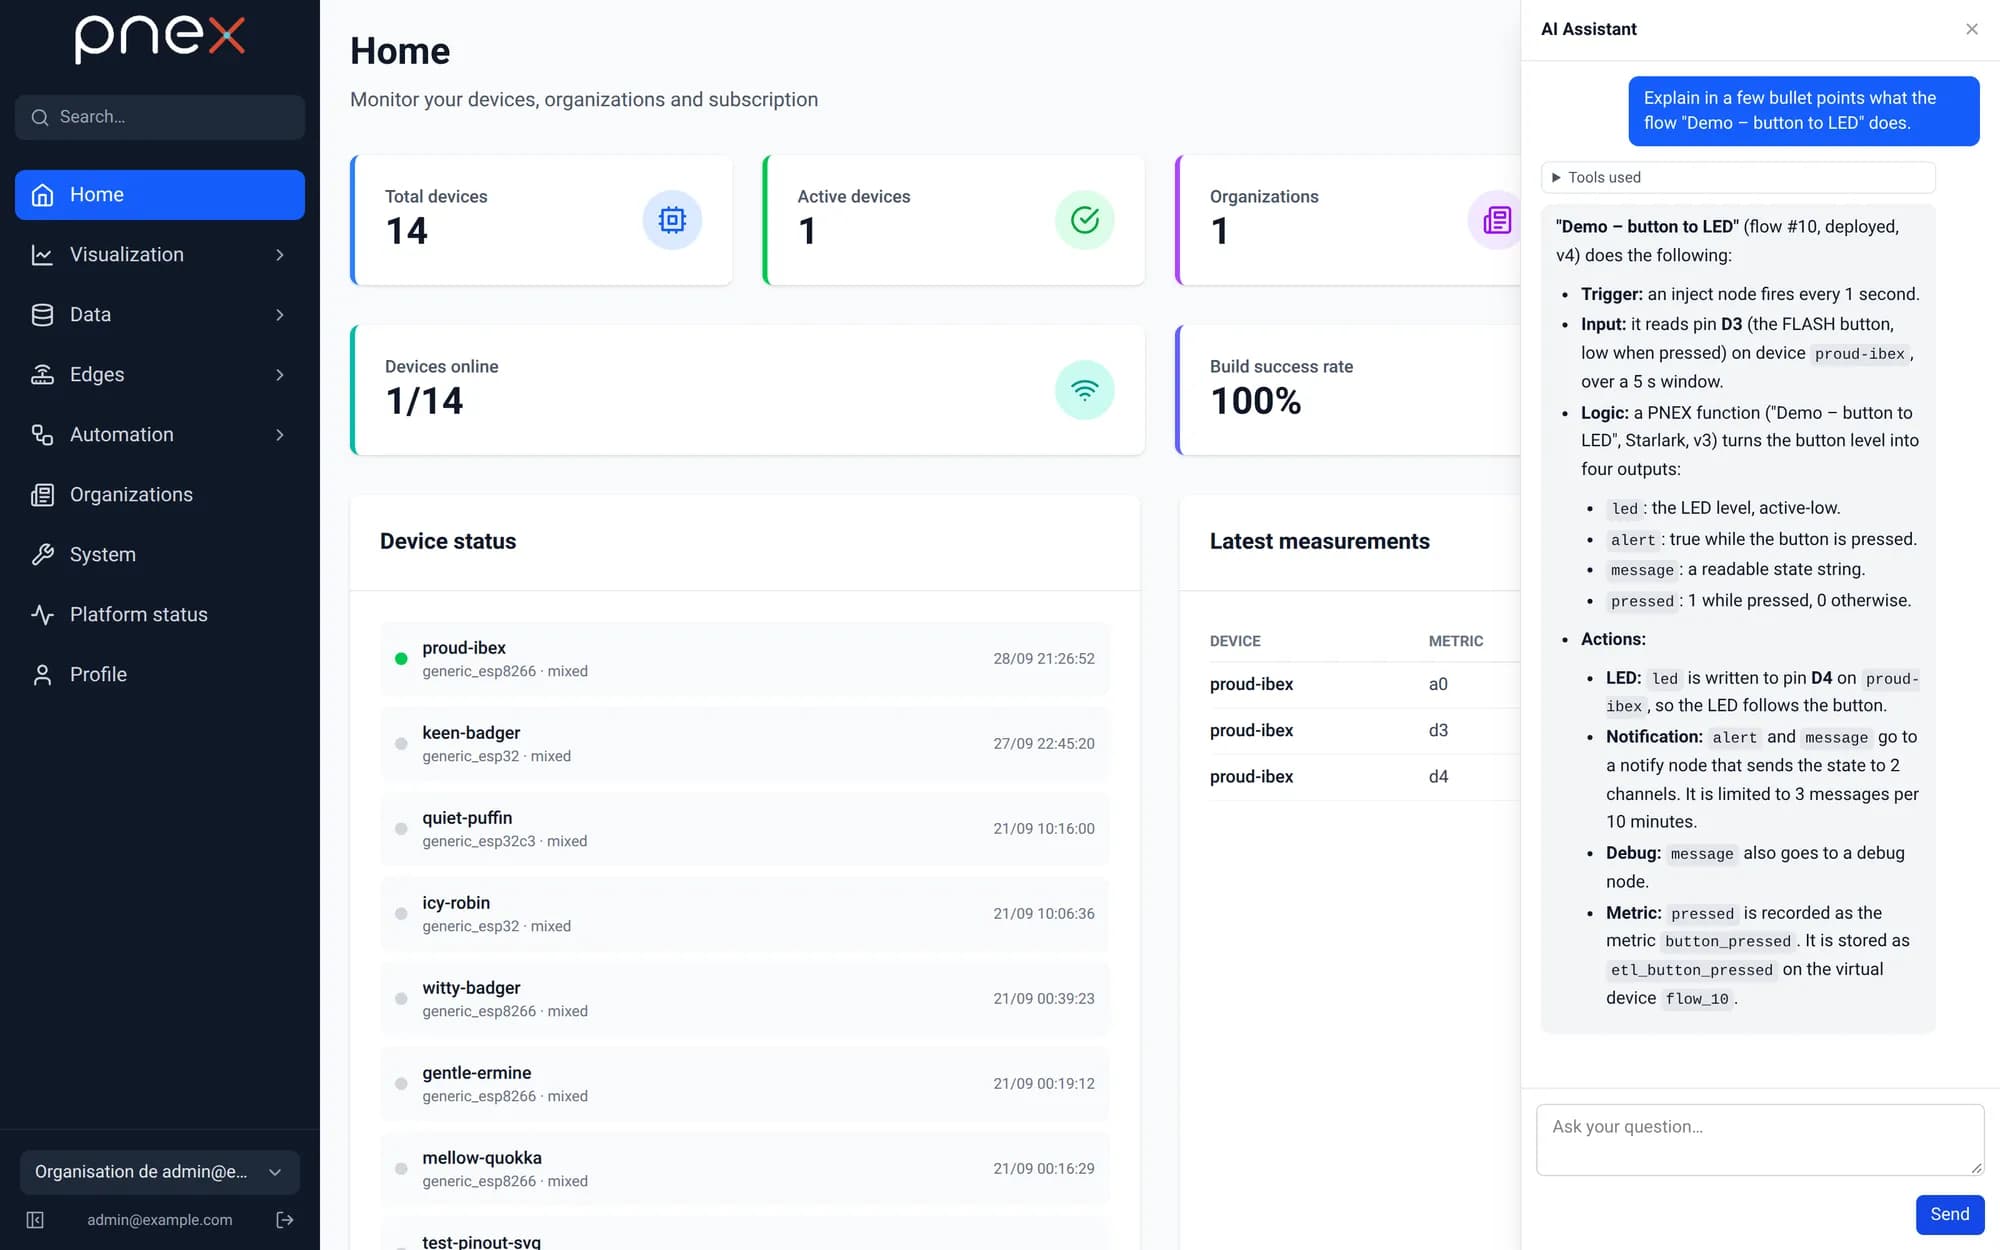
Task: Click the System wrench icon
Action: click(x=42, y=555)
